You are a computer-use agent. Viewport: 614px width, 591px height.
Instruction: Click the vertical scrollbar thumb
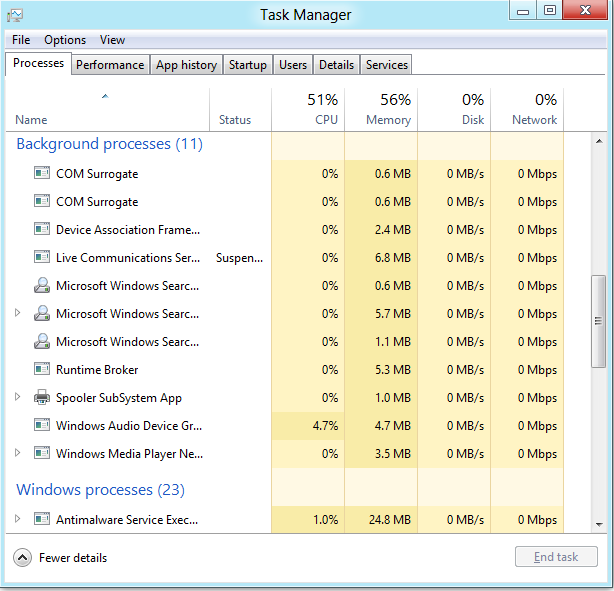click(x=598, y=321)
